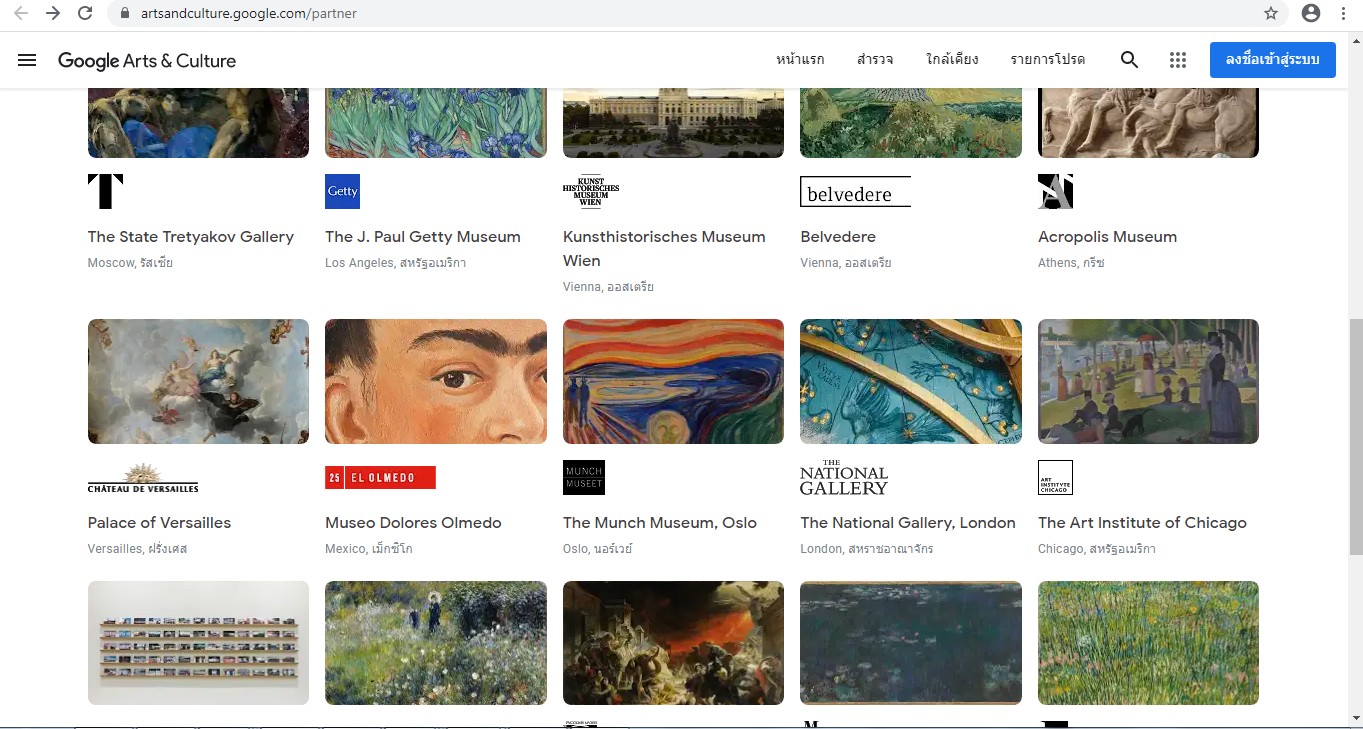Click the Seurat park painting thumbnail

tap(1148, 381)
